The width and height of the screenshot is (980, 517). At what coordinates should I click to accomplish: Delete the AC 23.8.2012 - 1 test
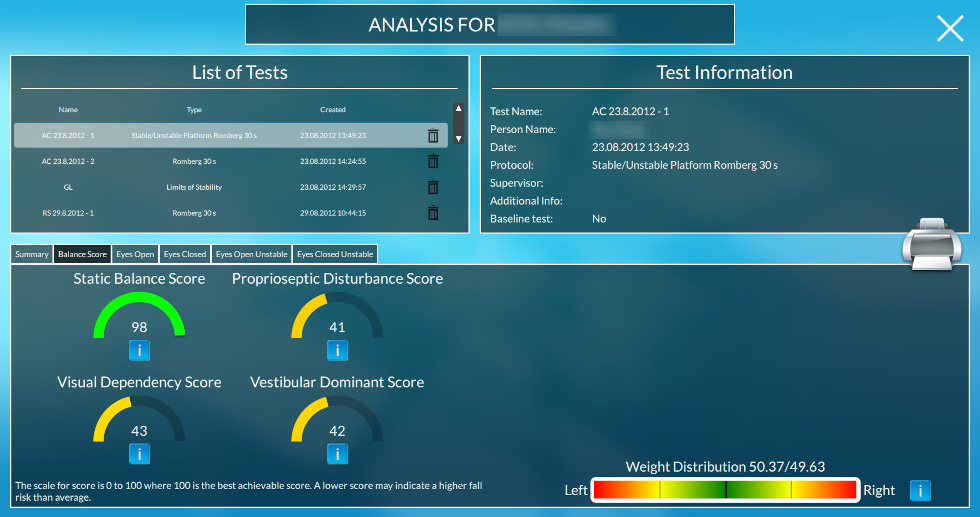[433, 135]
